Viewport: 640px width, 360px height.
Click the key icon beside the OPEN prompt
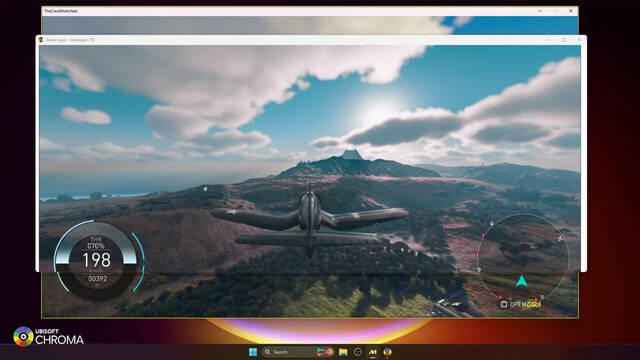[x=504, y=304]
